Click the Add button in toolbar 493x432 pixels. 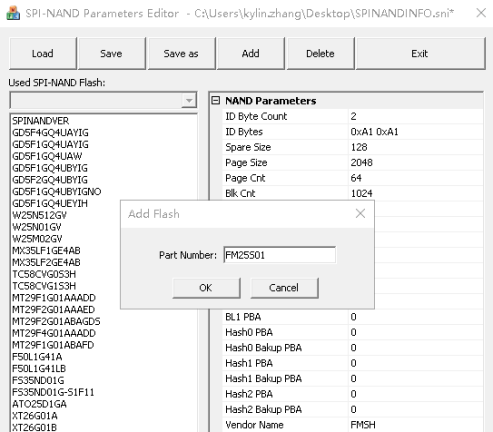click(251, 54)
